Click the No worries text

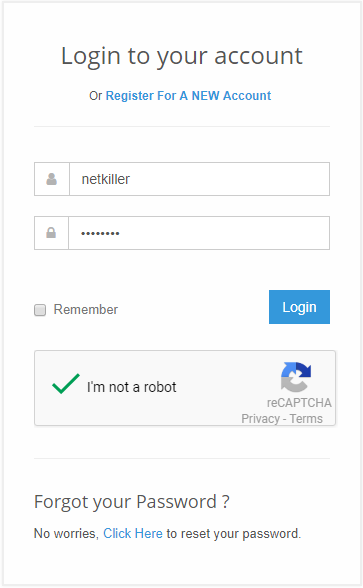66,533
